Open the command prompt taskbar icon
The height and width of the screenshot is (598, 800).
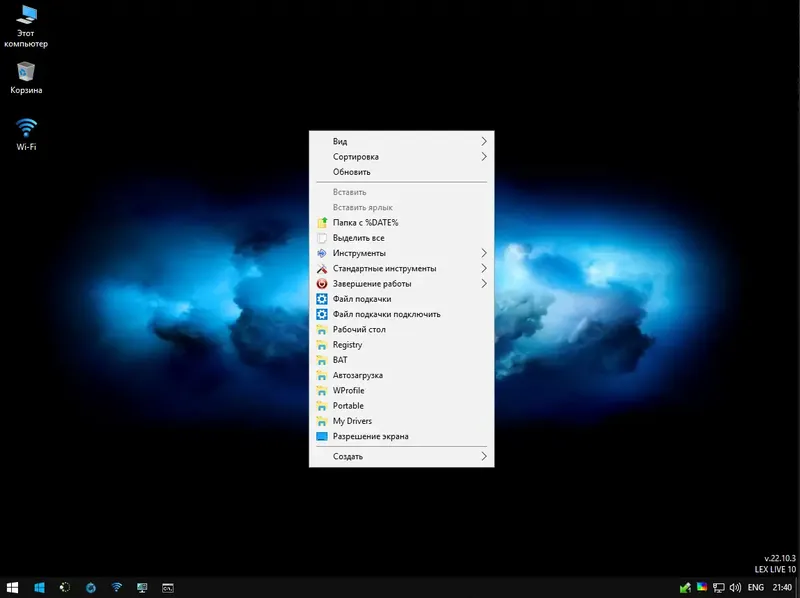[x=168, y=588]
